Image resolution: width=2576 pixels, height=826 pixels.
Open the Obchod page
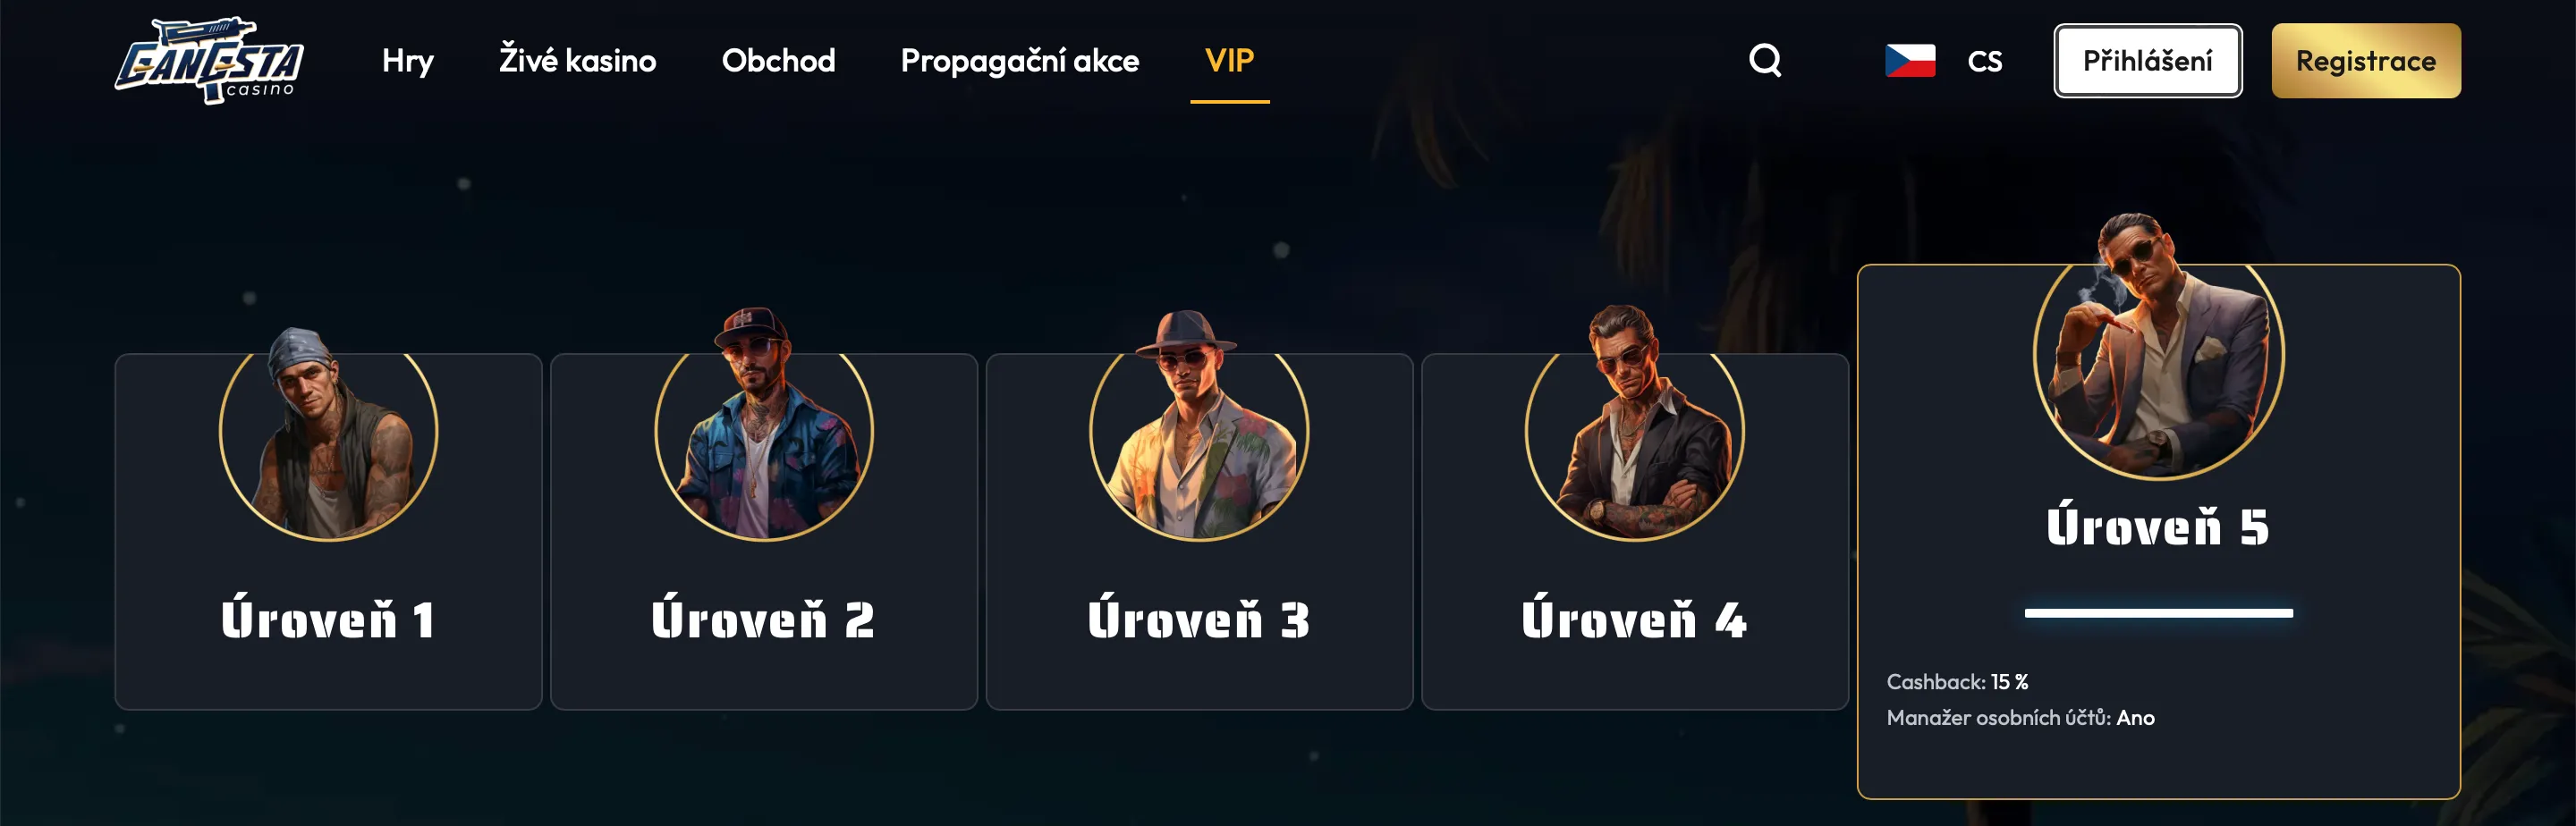[778, 60]
